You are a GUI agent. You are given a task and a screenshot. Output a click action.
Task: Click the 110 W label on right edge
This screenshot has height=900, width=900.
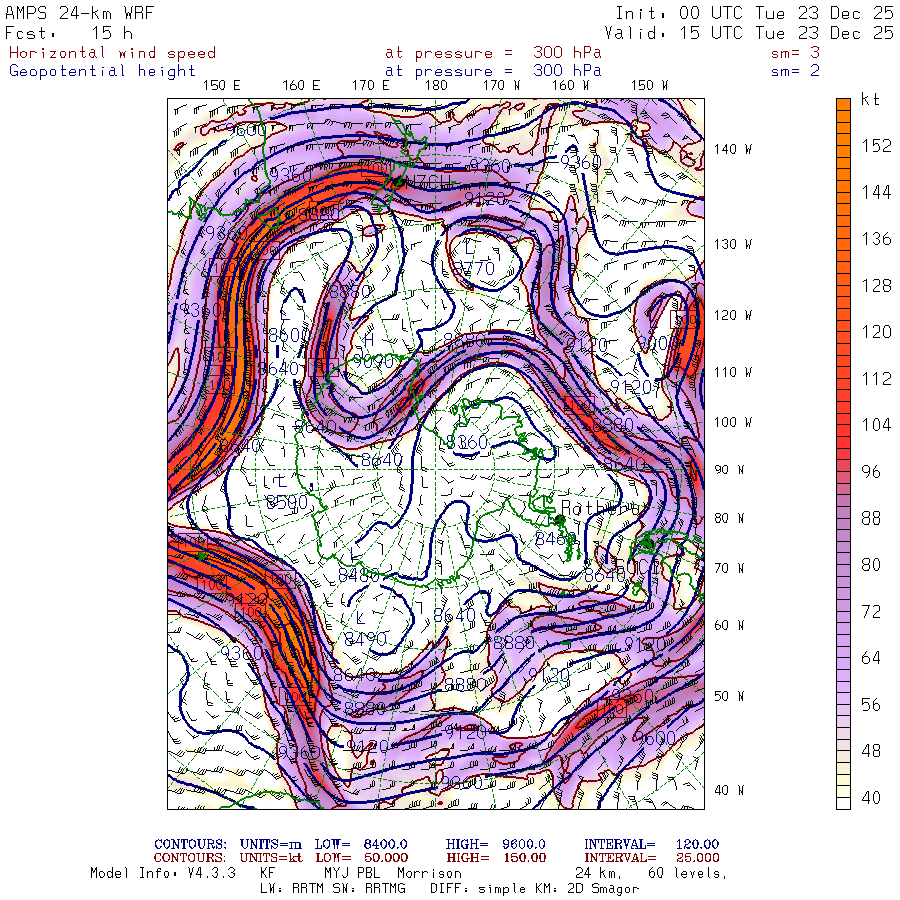point(733,372)
